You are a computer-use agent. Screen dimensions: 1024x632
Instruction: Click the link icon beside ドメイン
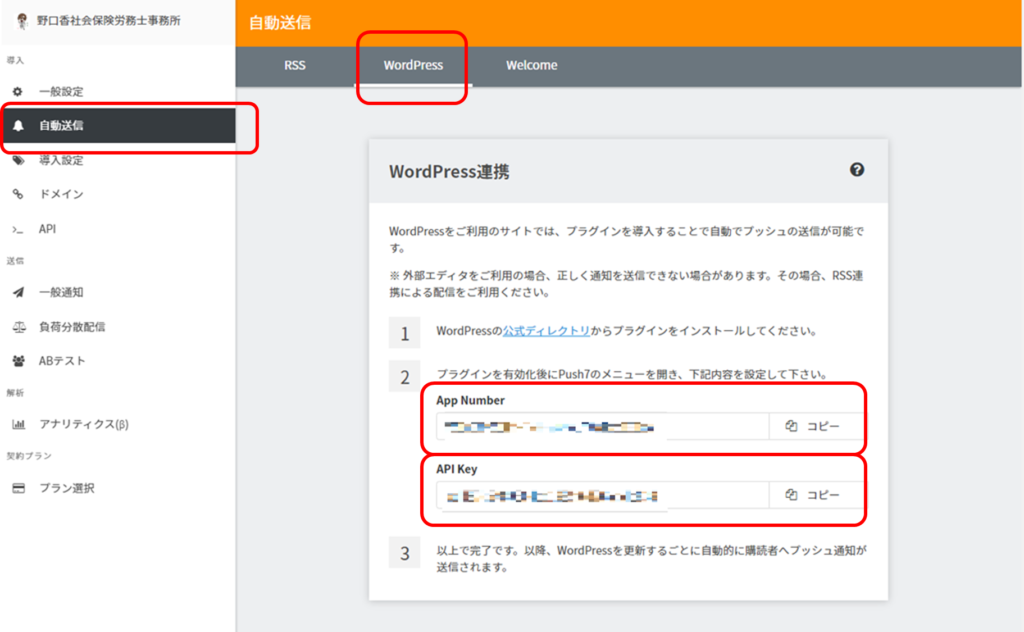[x=18, y=194]
